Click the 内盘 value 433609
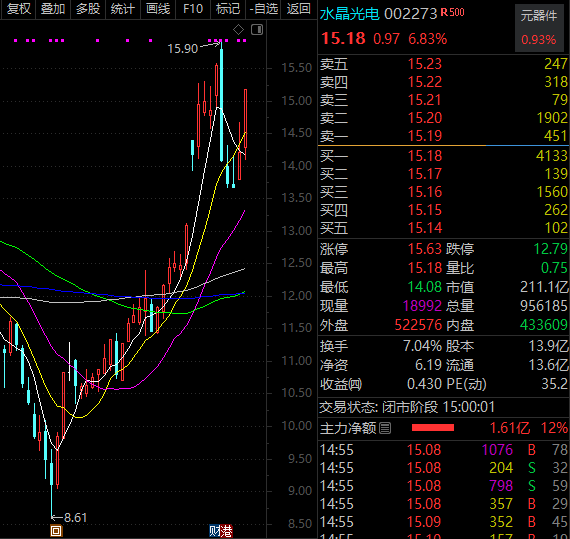This screenshot has height=539, width=570. tap(543, 325)
